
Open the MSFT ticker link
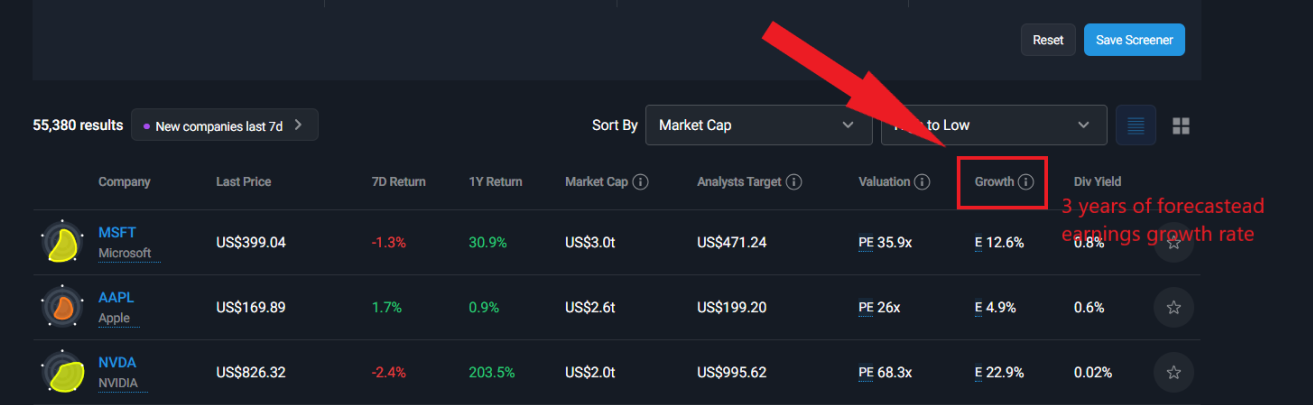117,232
